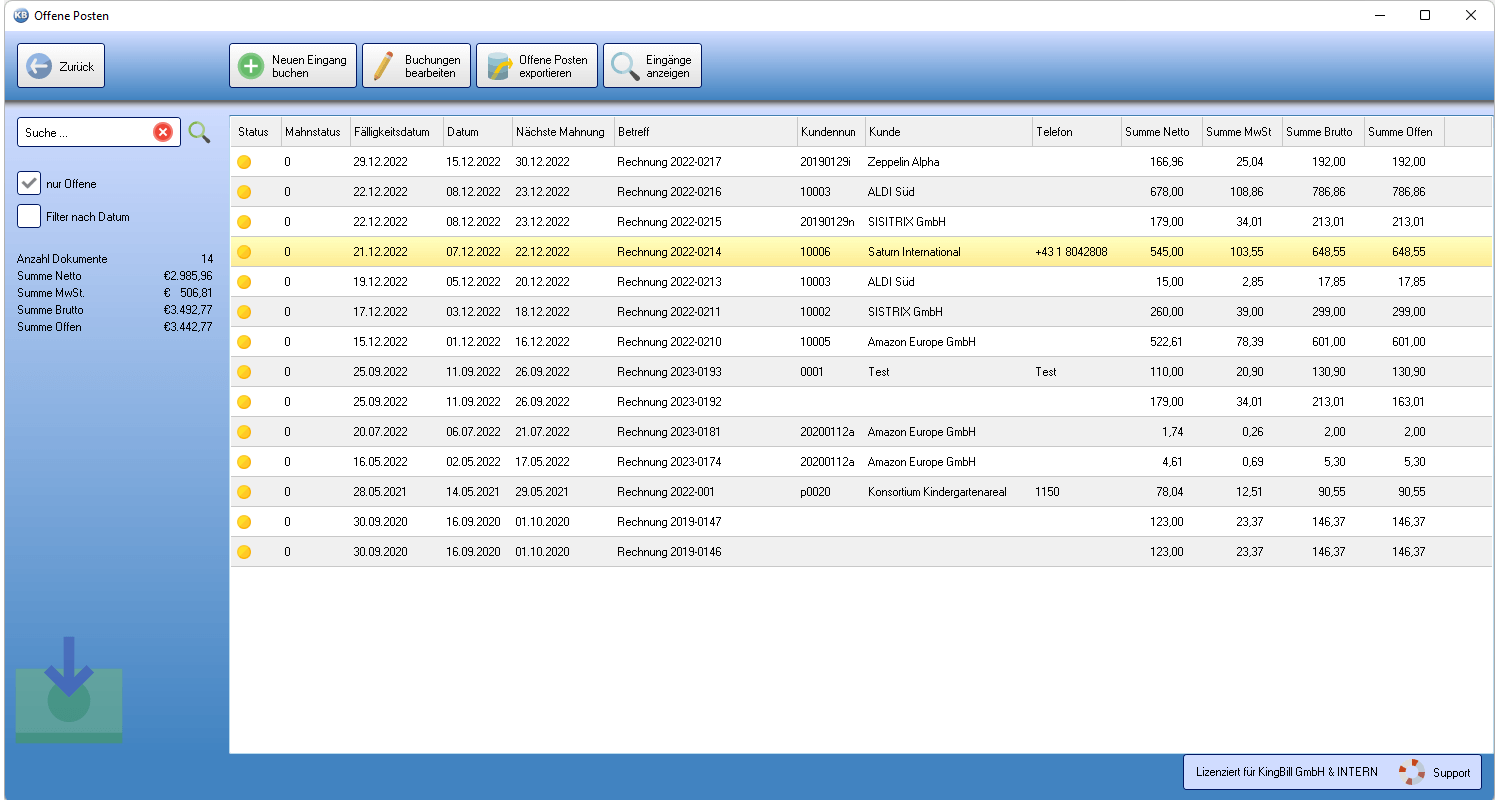Viewport: 1500px width, 800px height.
Task: Click customer Saturn International
Action: point(914,252)
